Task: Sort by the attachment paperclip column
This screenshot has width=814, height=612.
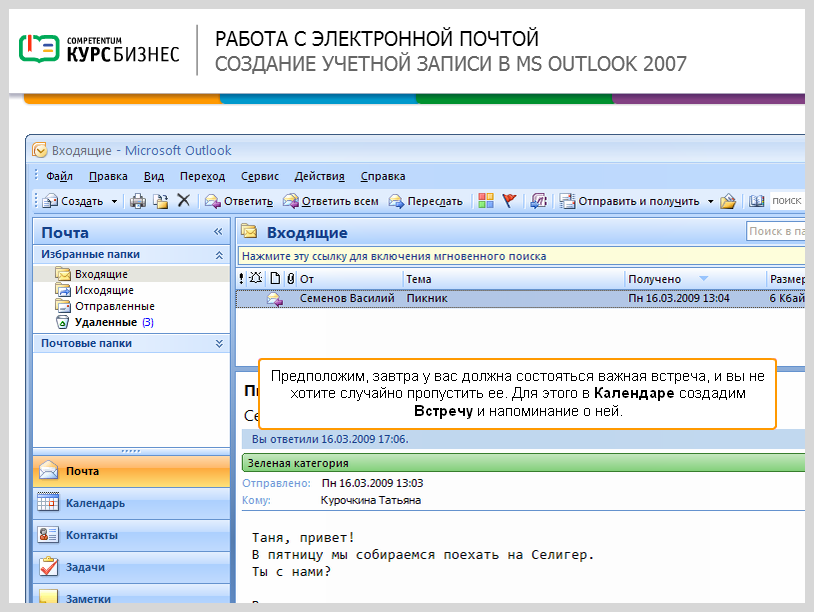Action: (x=291, y=279)
